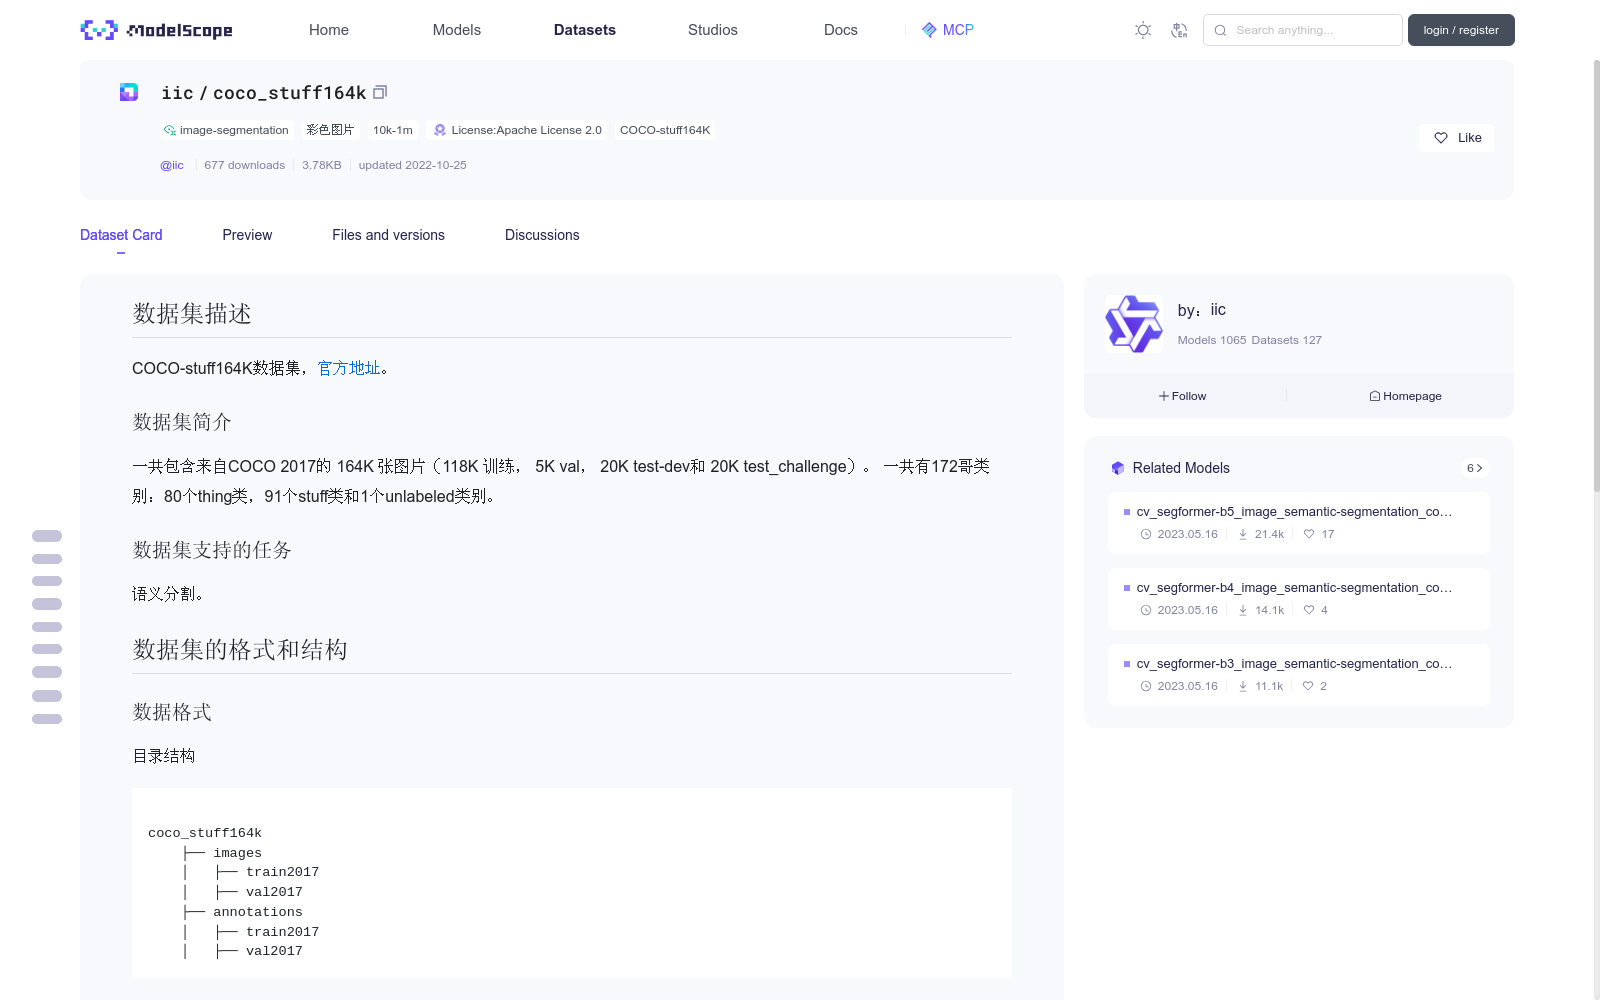Click the login / register button
1600x1000 pixels.
[x=1461, y=30]
